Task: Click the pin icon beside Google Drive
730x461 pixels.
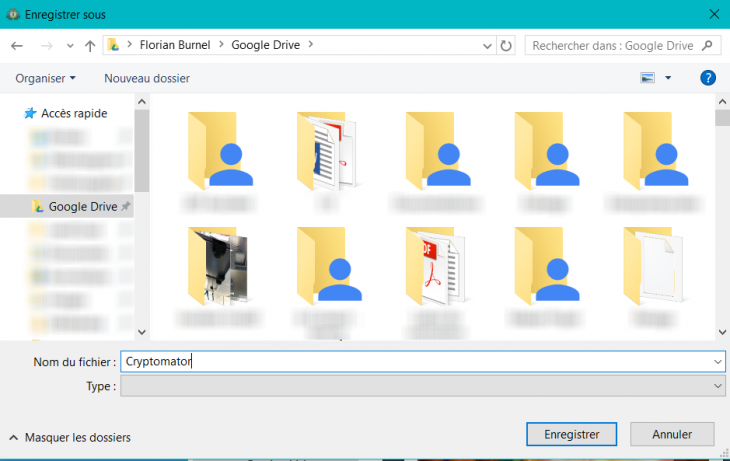Action: tap(126, 206)
